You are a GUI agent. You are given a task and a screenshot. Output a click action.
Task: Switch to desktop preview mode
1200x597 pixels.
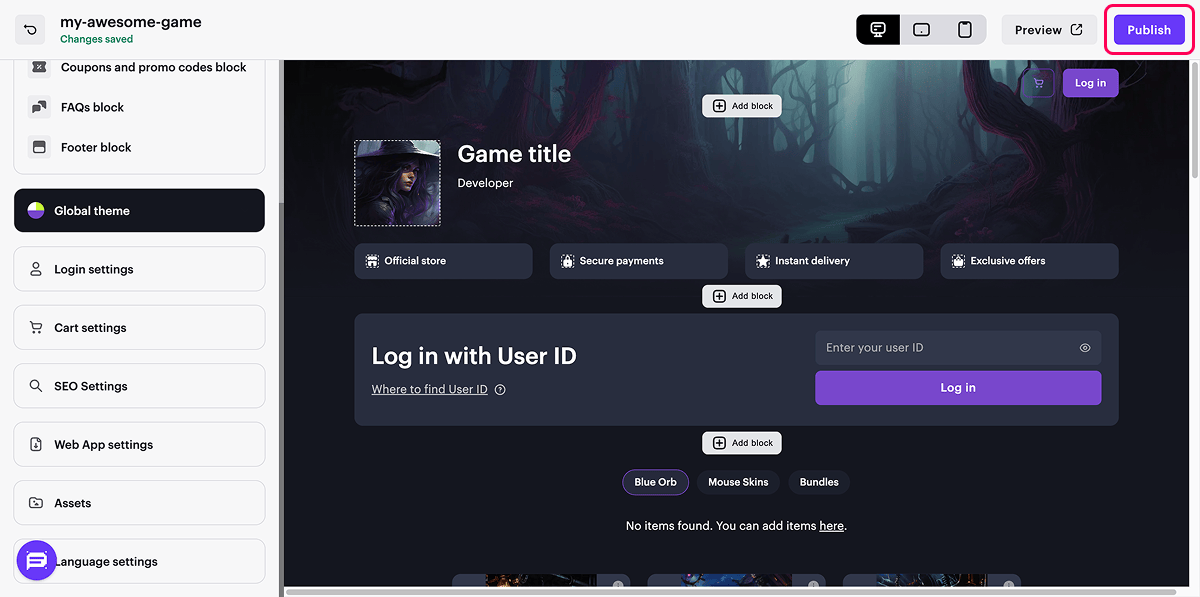coord(878,30)
